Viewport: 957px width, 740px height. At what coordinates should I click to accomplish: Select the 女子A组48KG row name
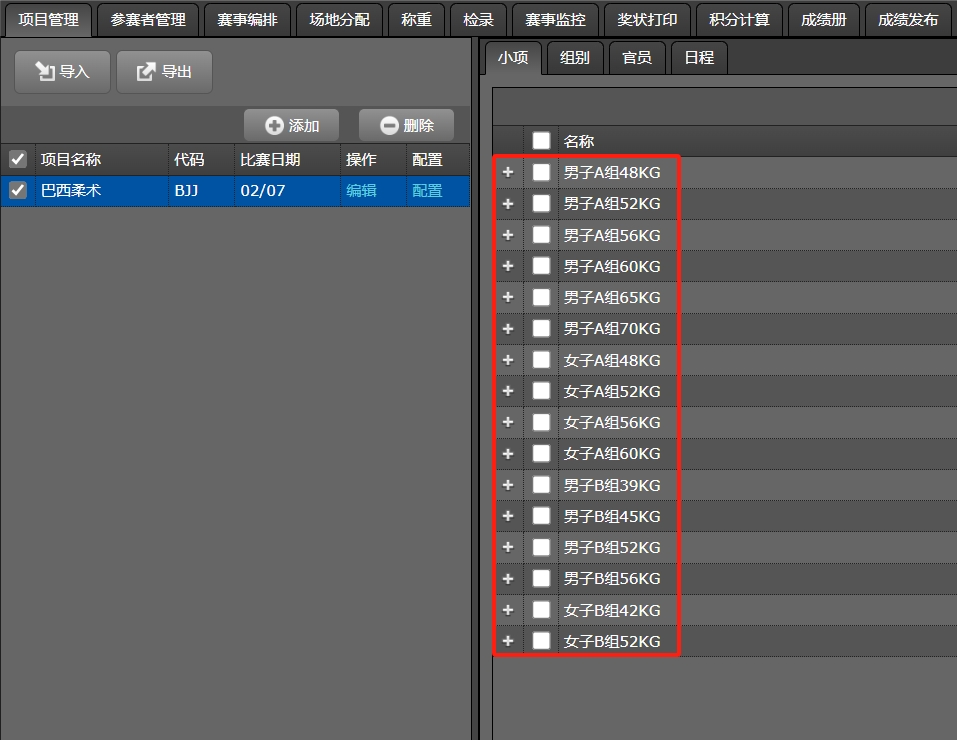(612, 360)
